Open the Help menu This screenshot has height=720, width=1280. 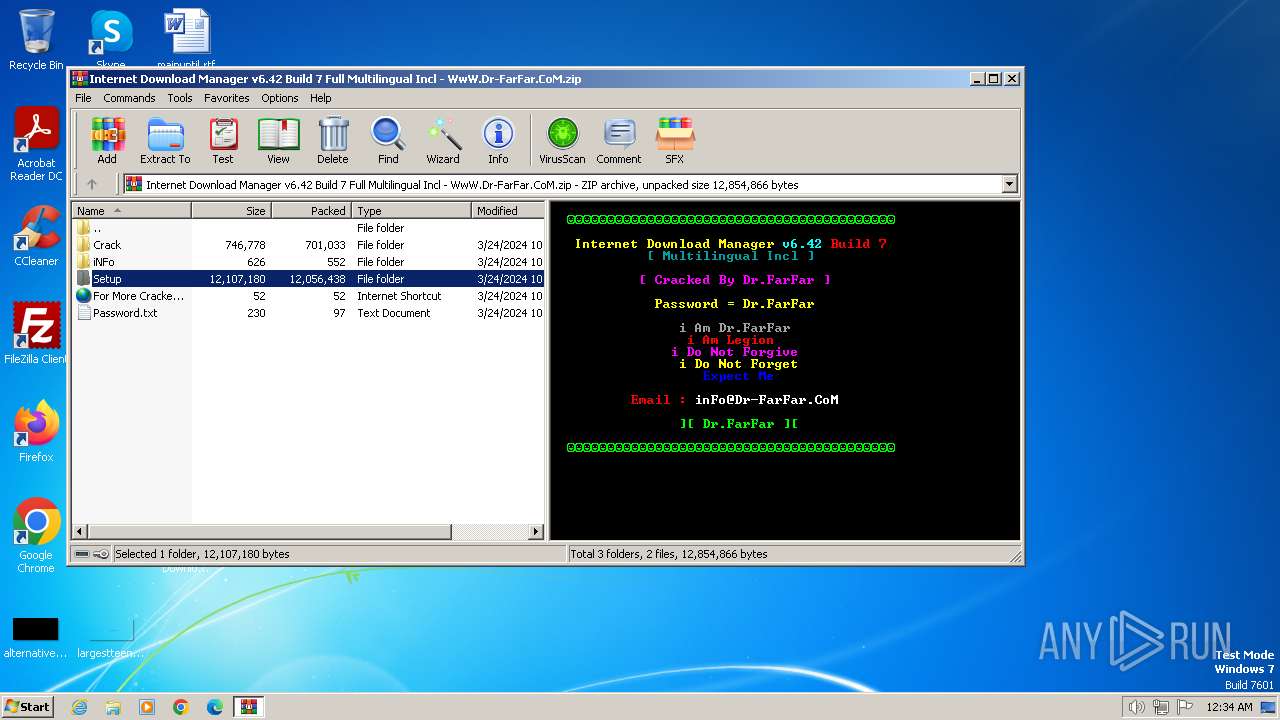point(320,98)
